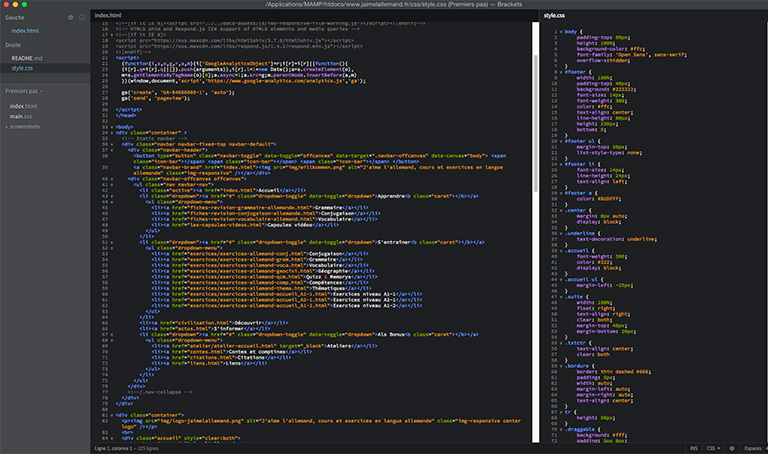Fold the .center rule in style.css

tap(561, 210)
